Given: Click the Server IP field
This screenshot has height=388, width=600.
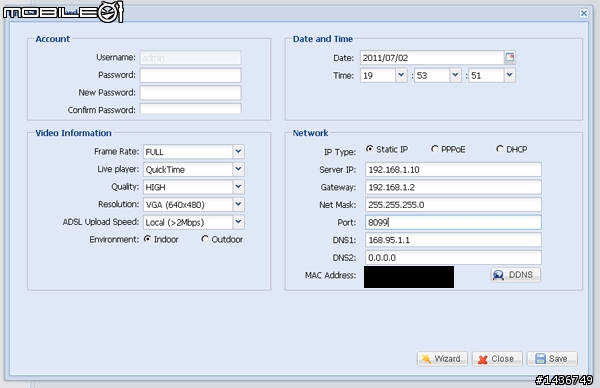Looking at the screenshot, I should coord(453,170).
